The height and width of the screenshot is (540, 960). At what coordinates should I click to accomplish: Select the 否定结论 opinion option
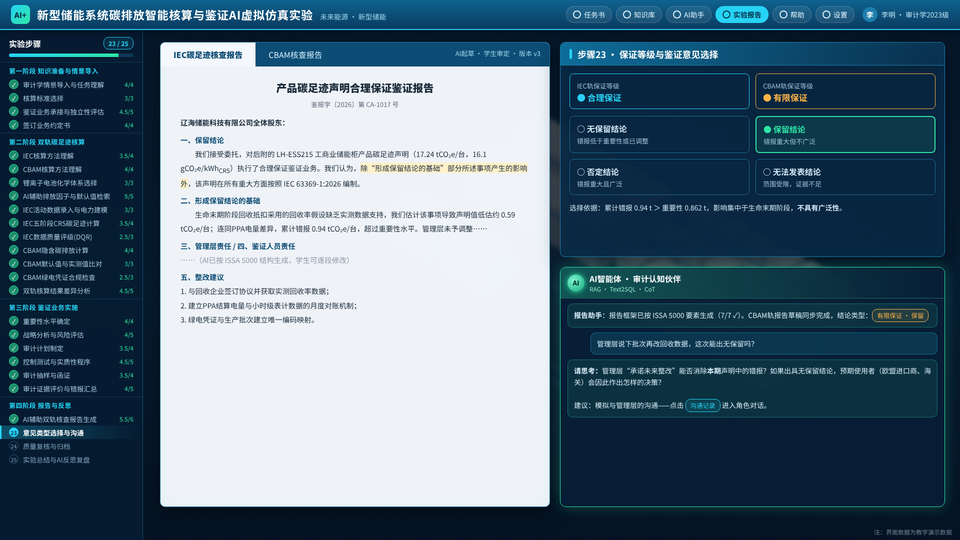tap(659, 177)
